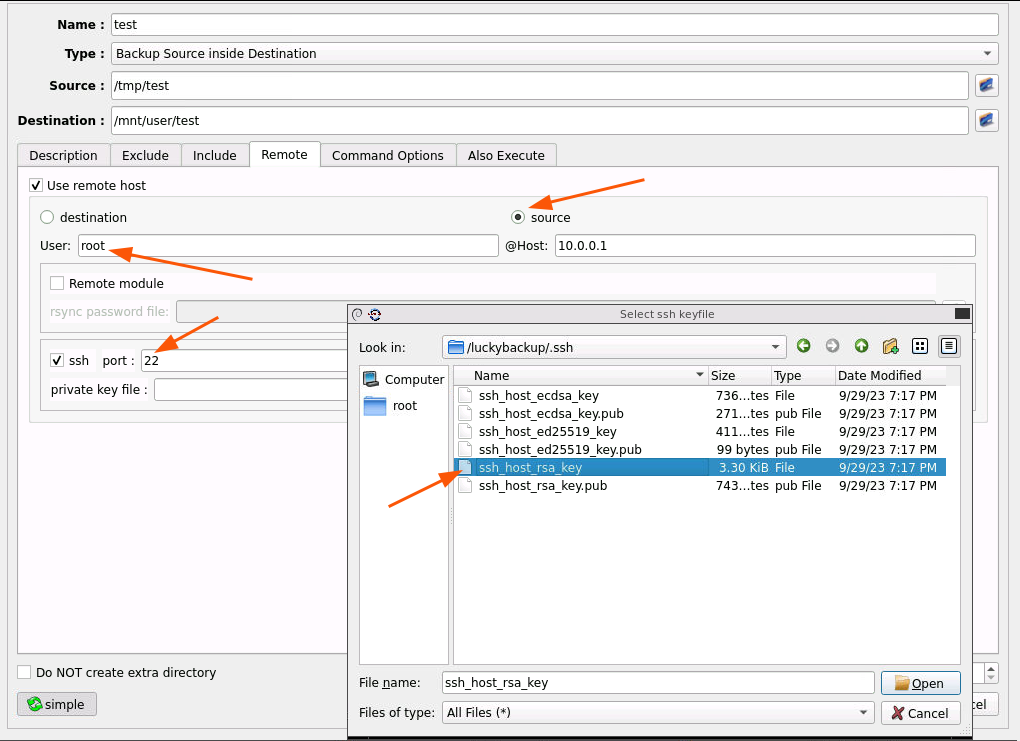Cancel the keyfile selection dialog
Image resolution: width=1020 pixels, height=741 pixels.
point(920,713)
